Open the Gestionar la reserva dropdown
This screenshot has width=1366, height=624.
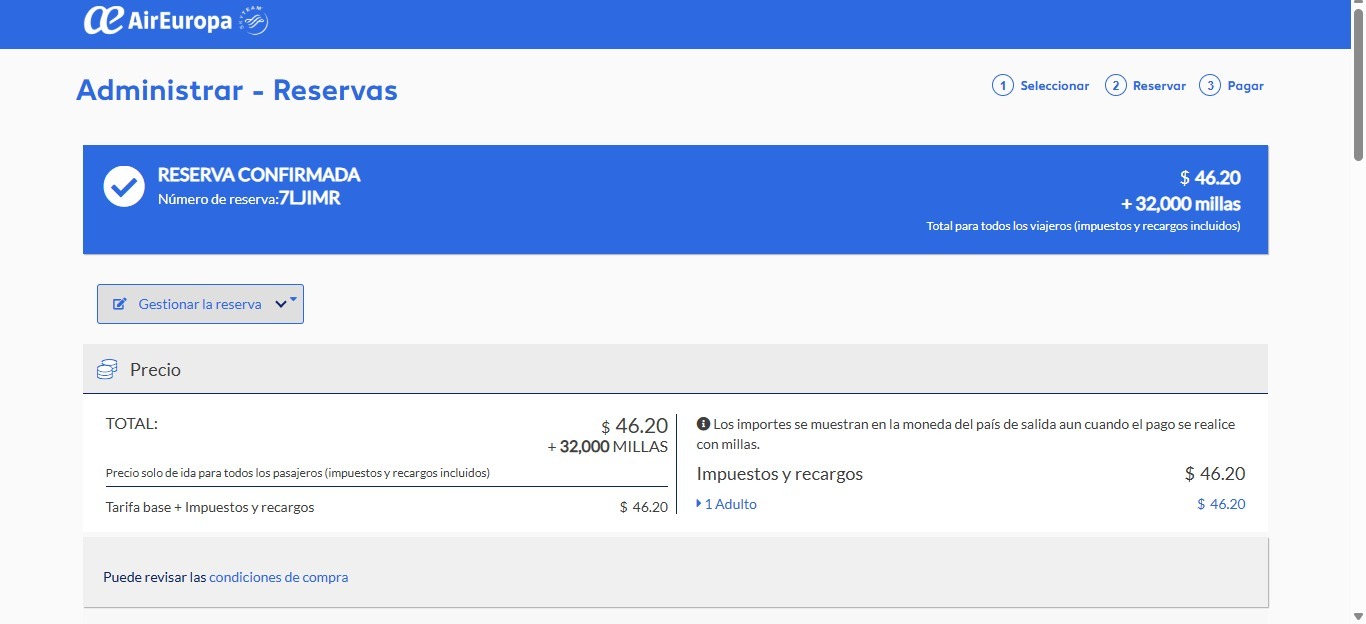200,304
